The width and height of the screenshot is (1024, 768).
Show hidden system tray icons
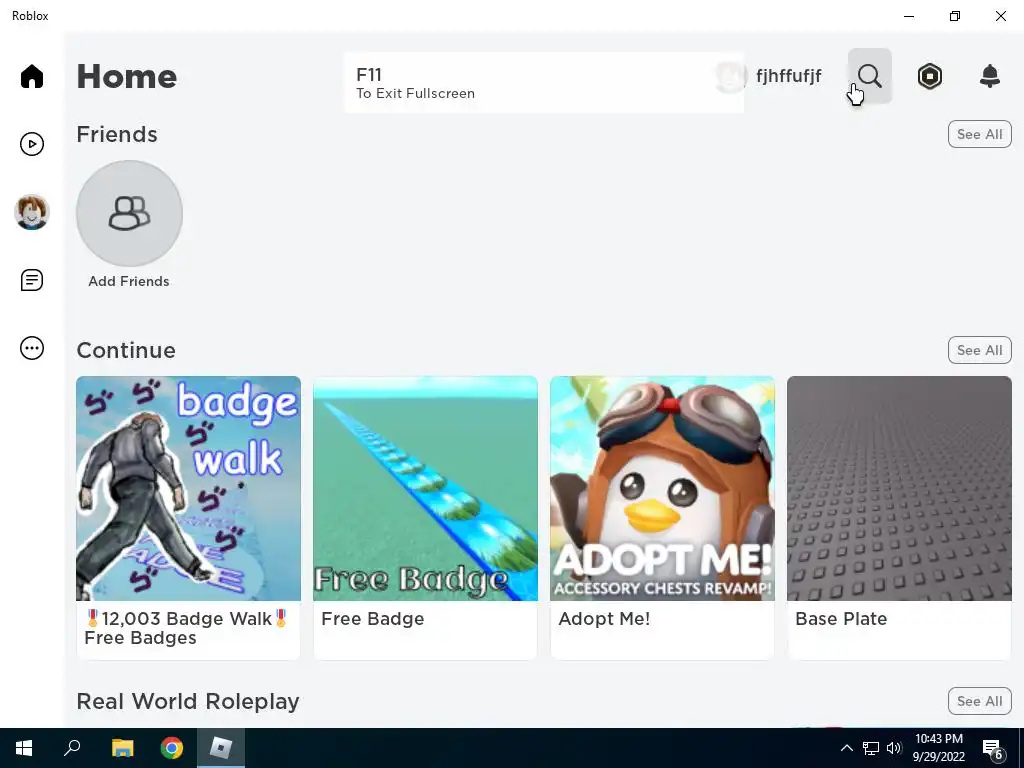846,748
